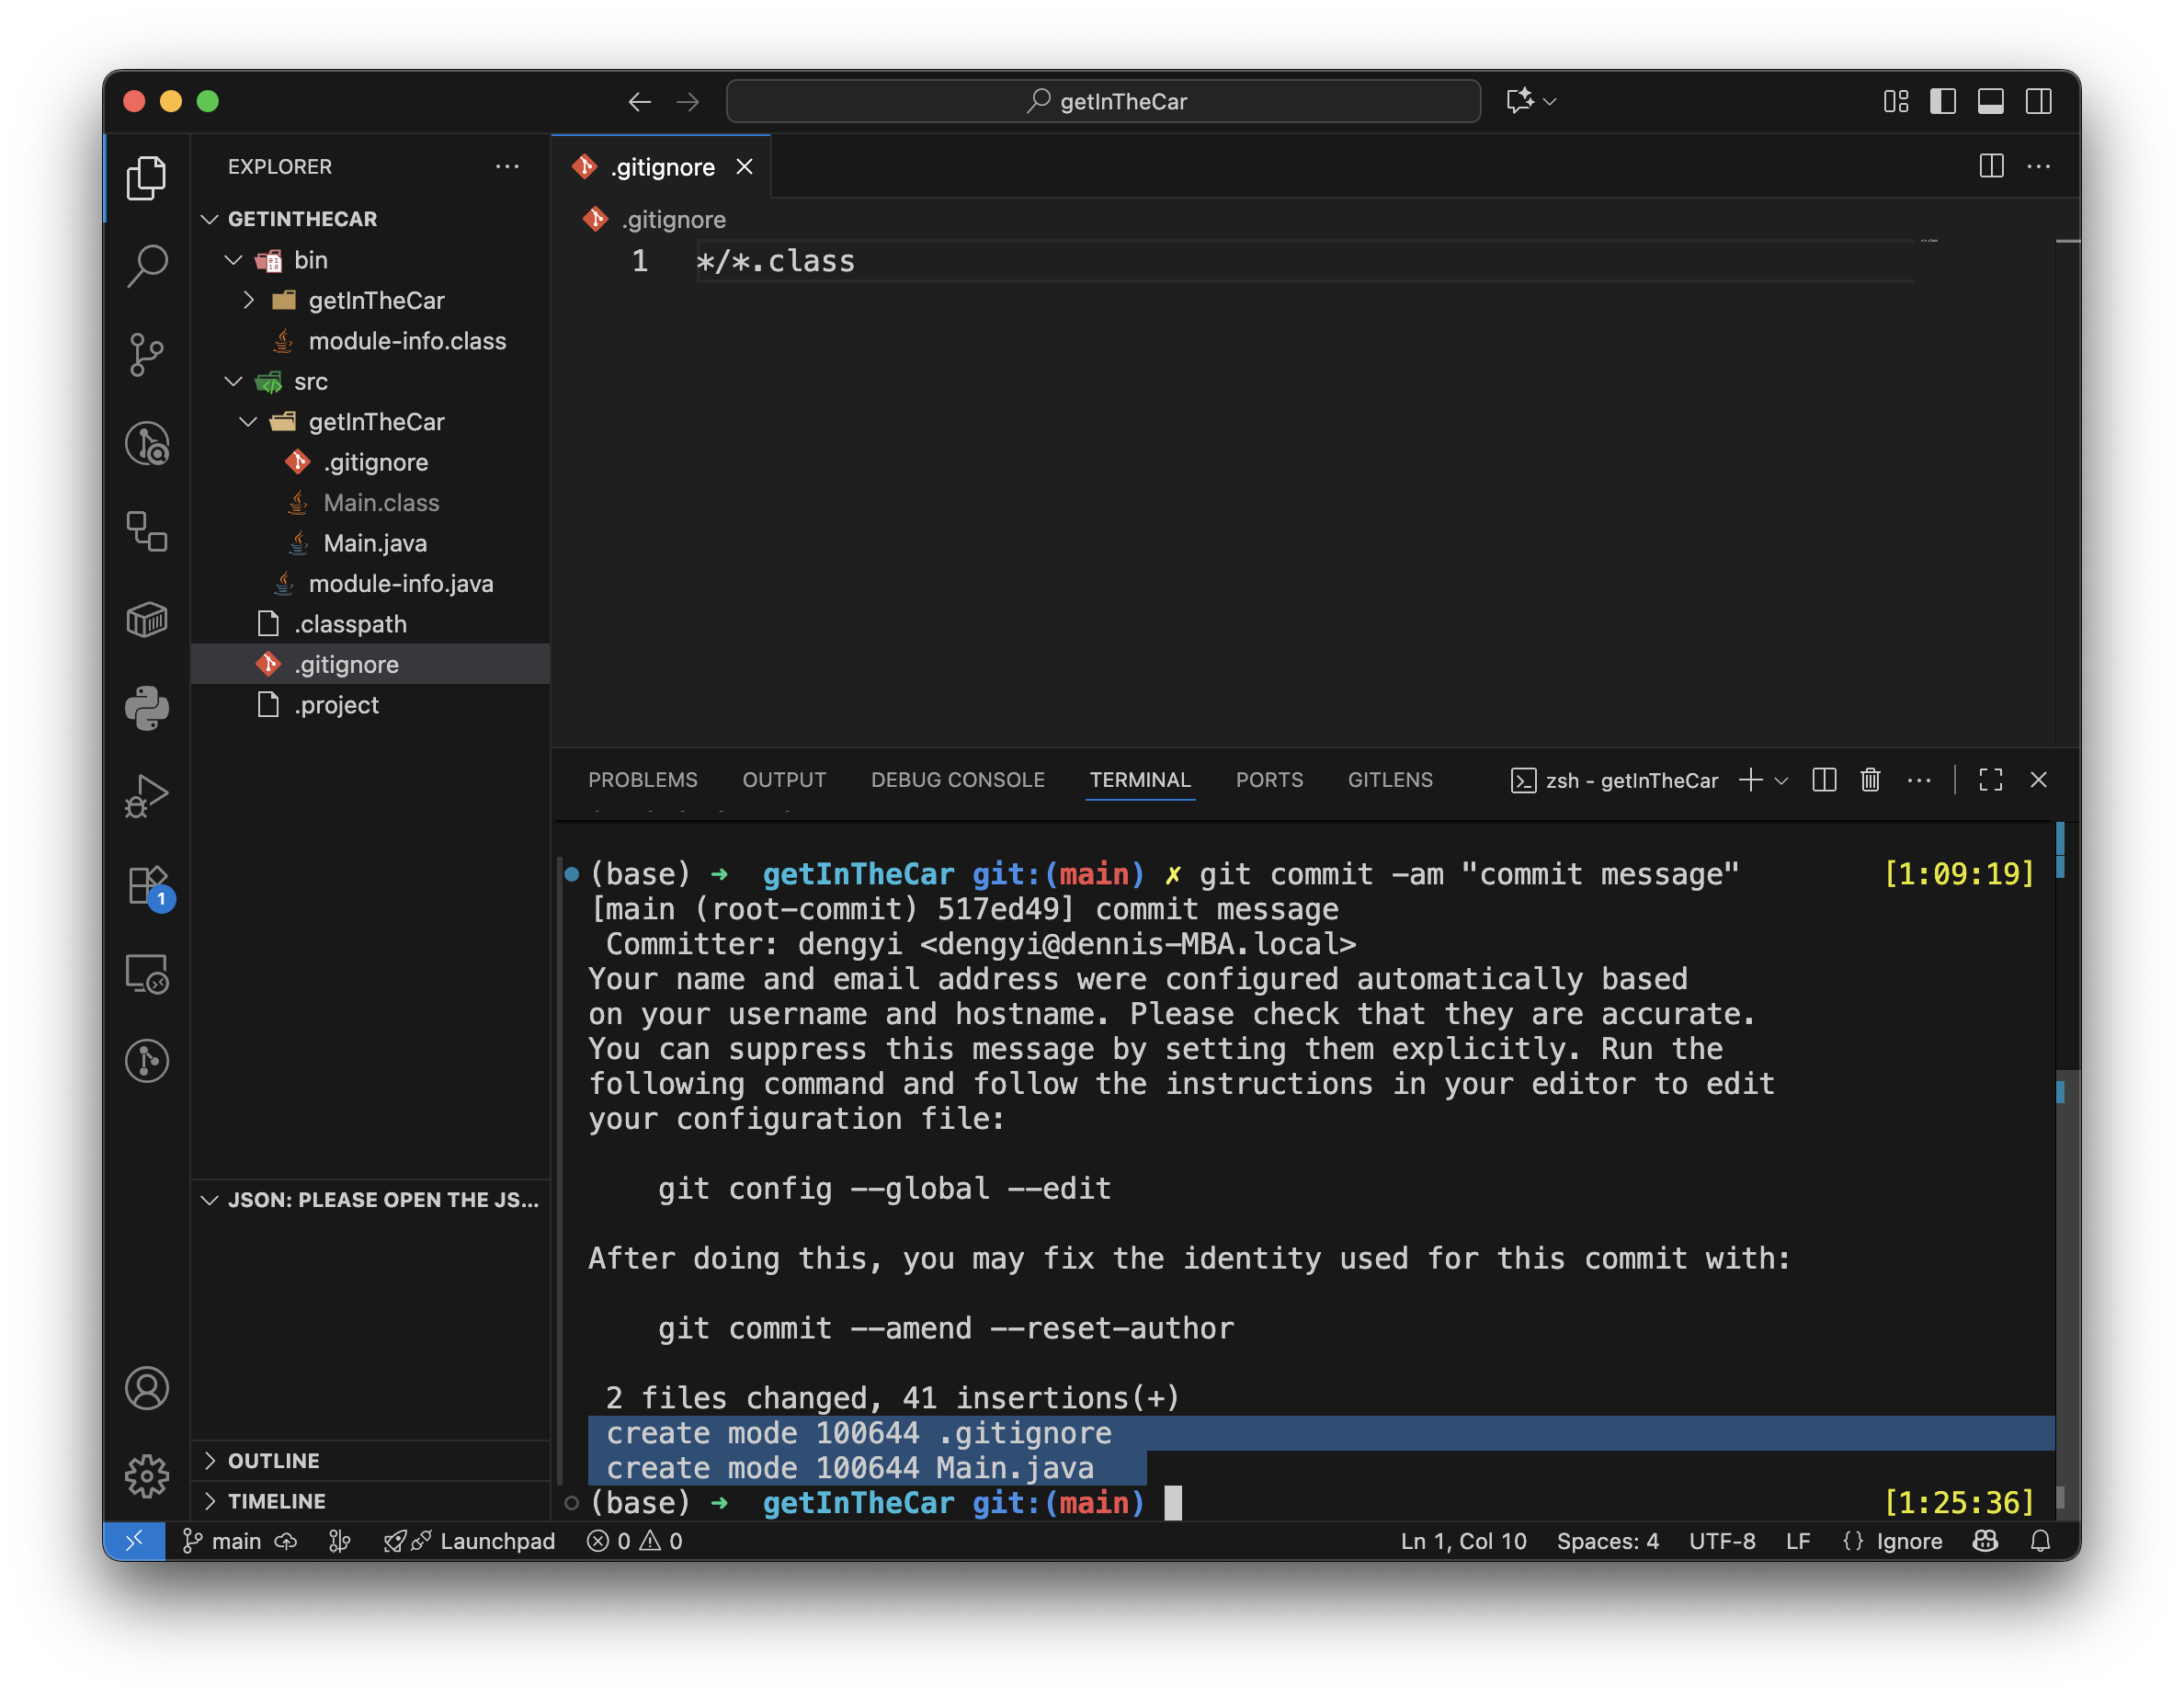Screen dimensions: 2184x1697
Task: Collapse the bin folder in Explorer
Action: point(233,260)
